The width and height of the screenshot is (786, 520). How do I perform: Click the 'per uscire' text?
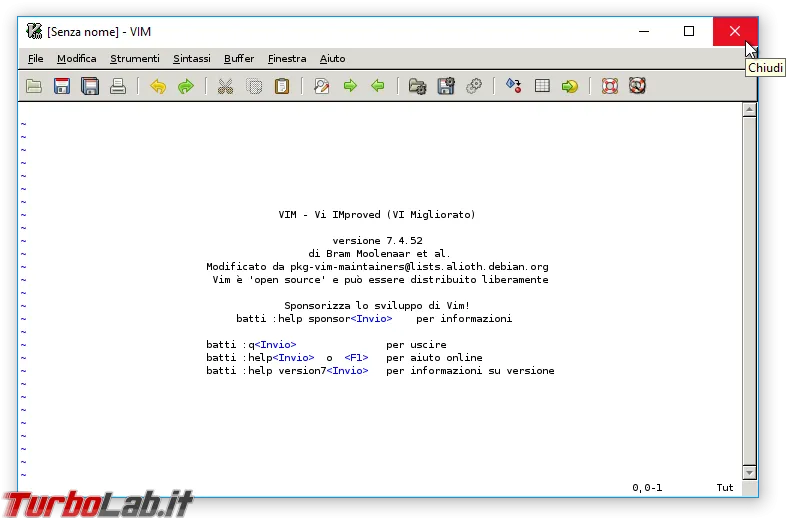pos(416,345)
